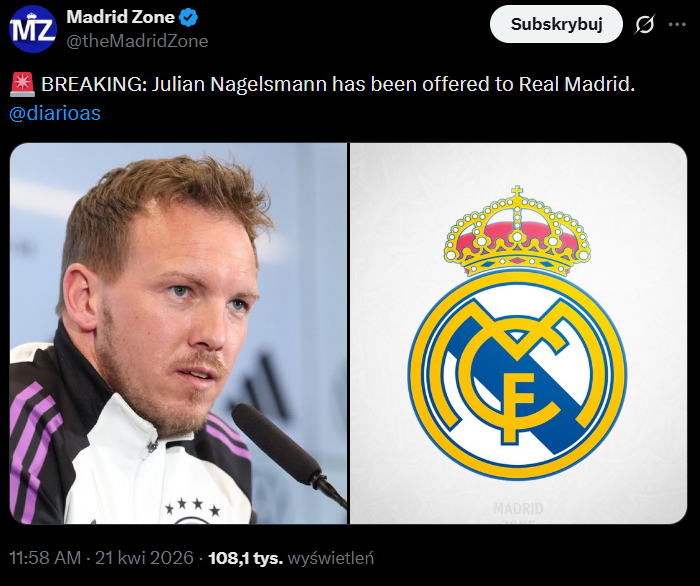Click the 11:58 AM timestamp

45,558
